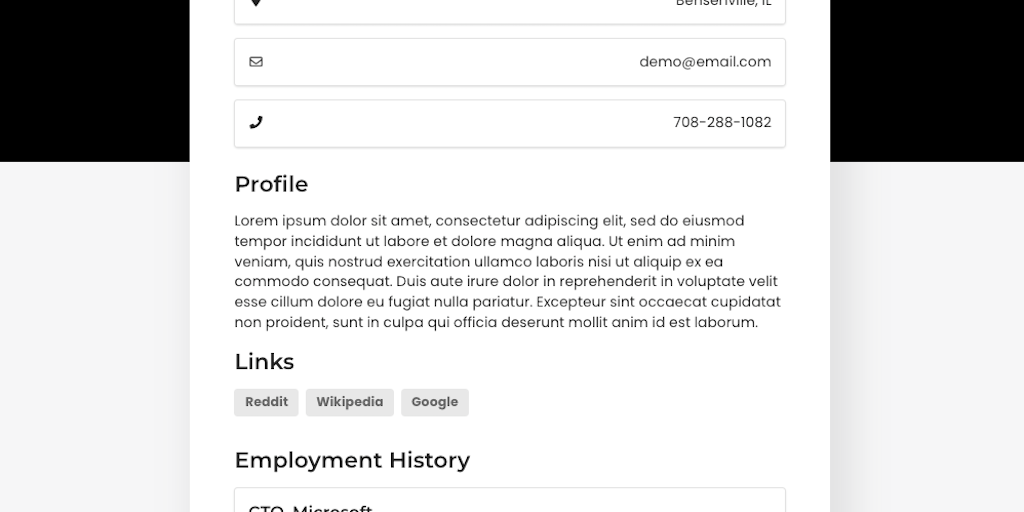This screenshot has height=512, width=1024.
Task: Click the CTO, Microsoft job title
Action: click(310, 507)
